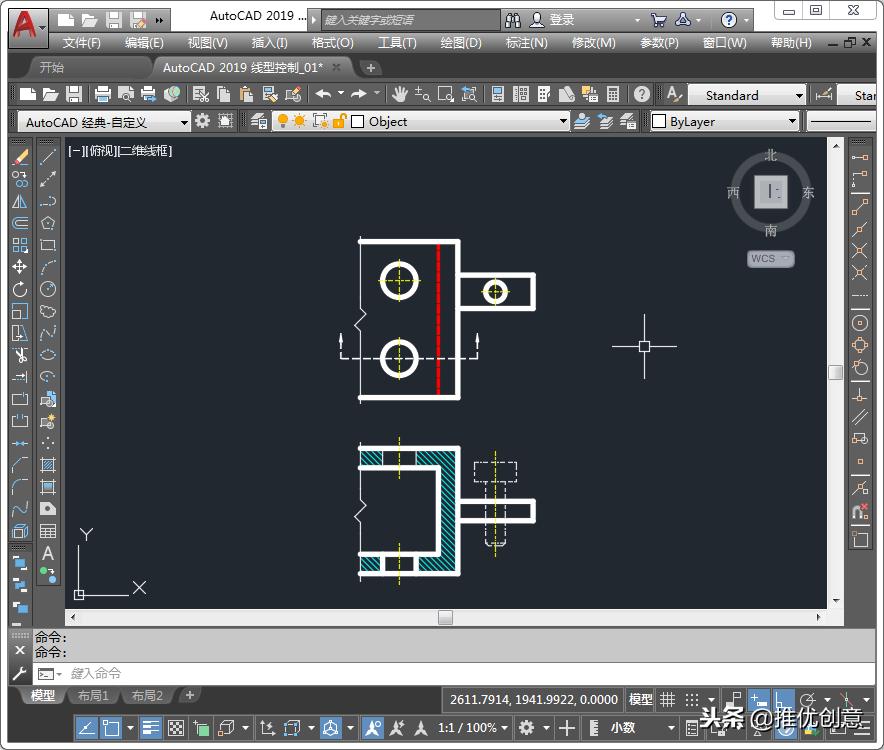Switch to the 布局1 tab

[93, 695]
